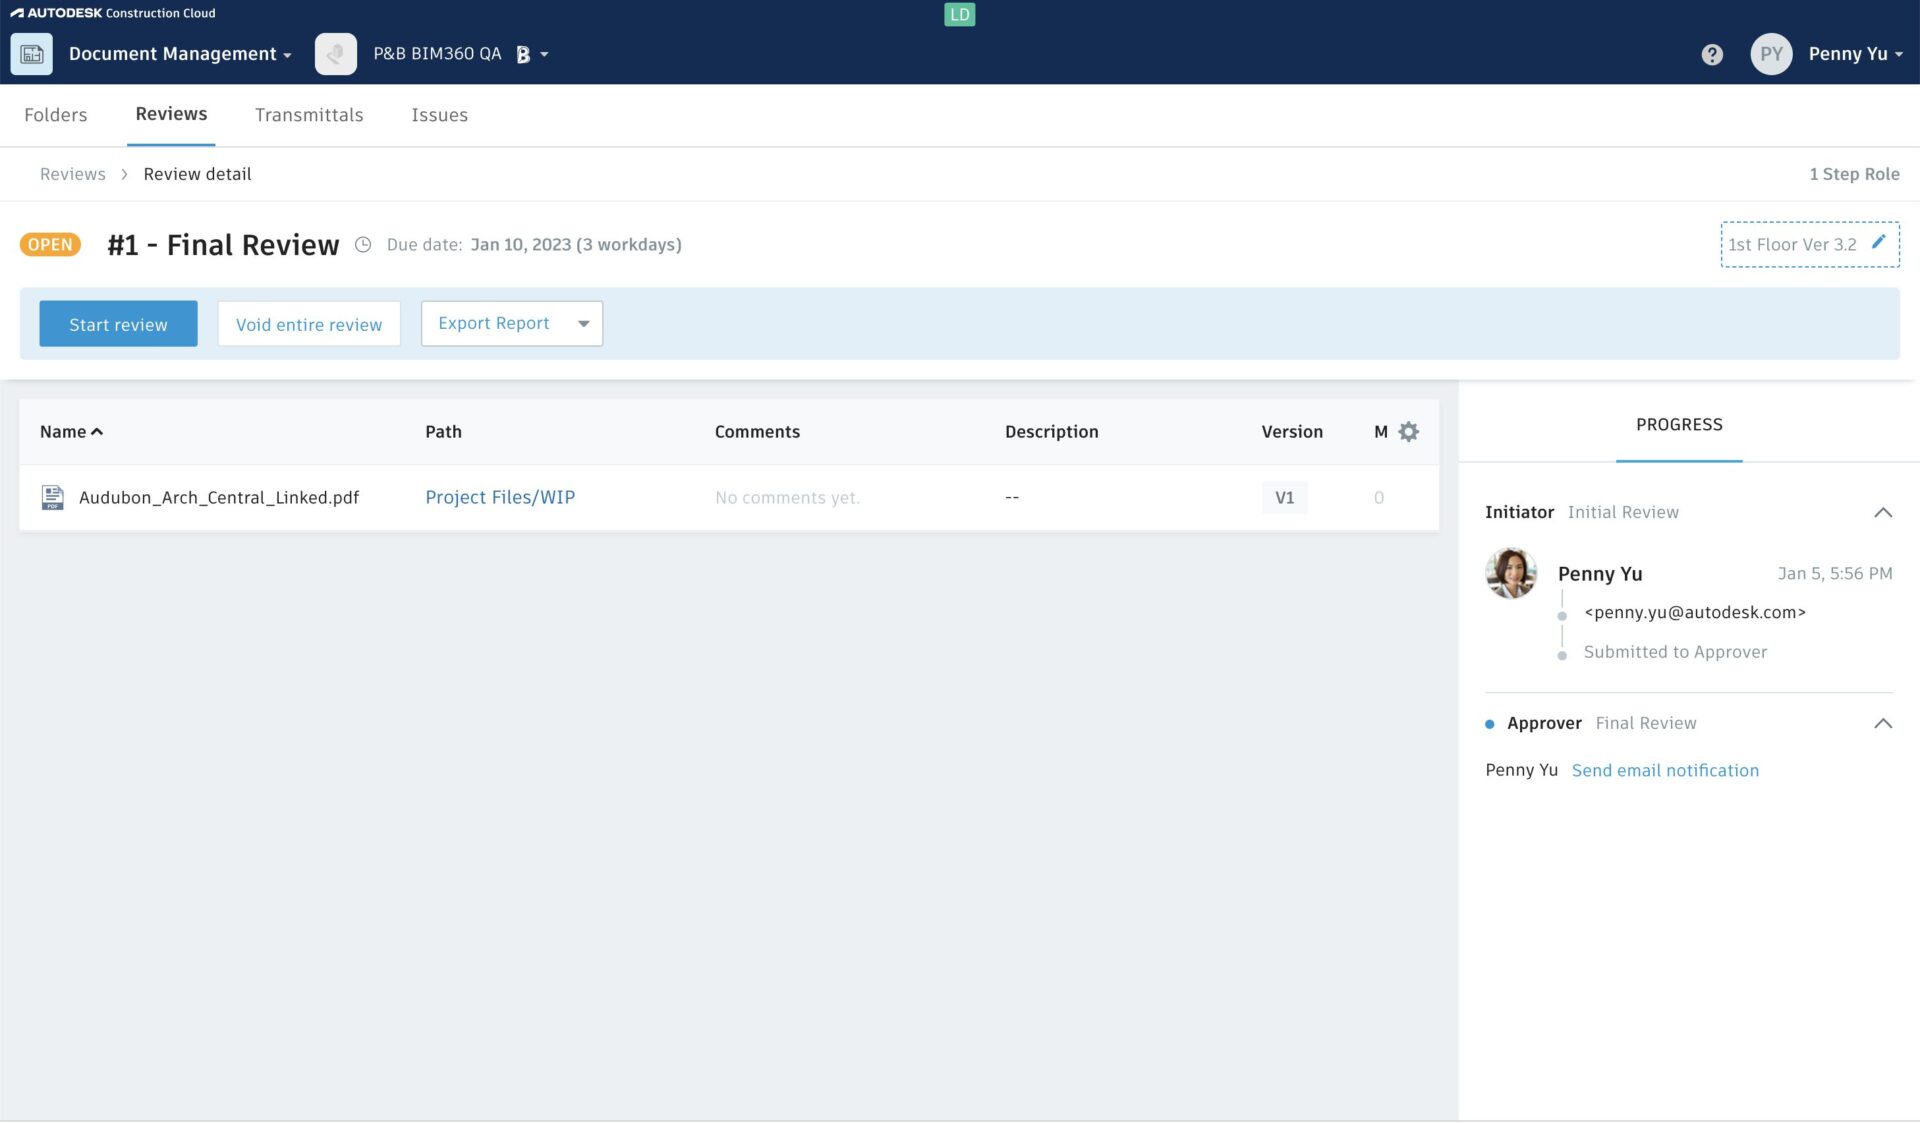Open the P&B BIM360 QA project selector
This screenshot has width=1920, height=1123.
(461, 54)
